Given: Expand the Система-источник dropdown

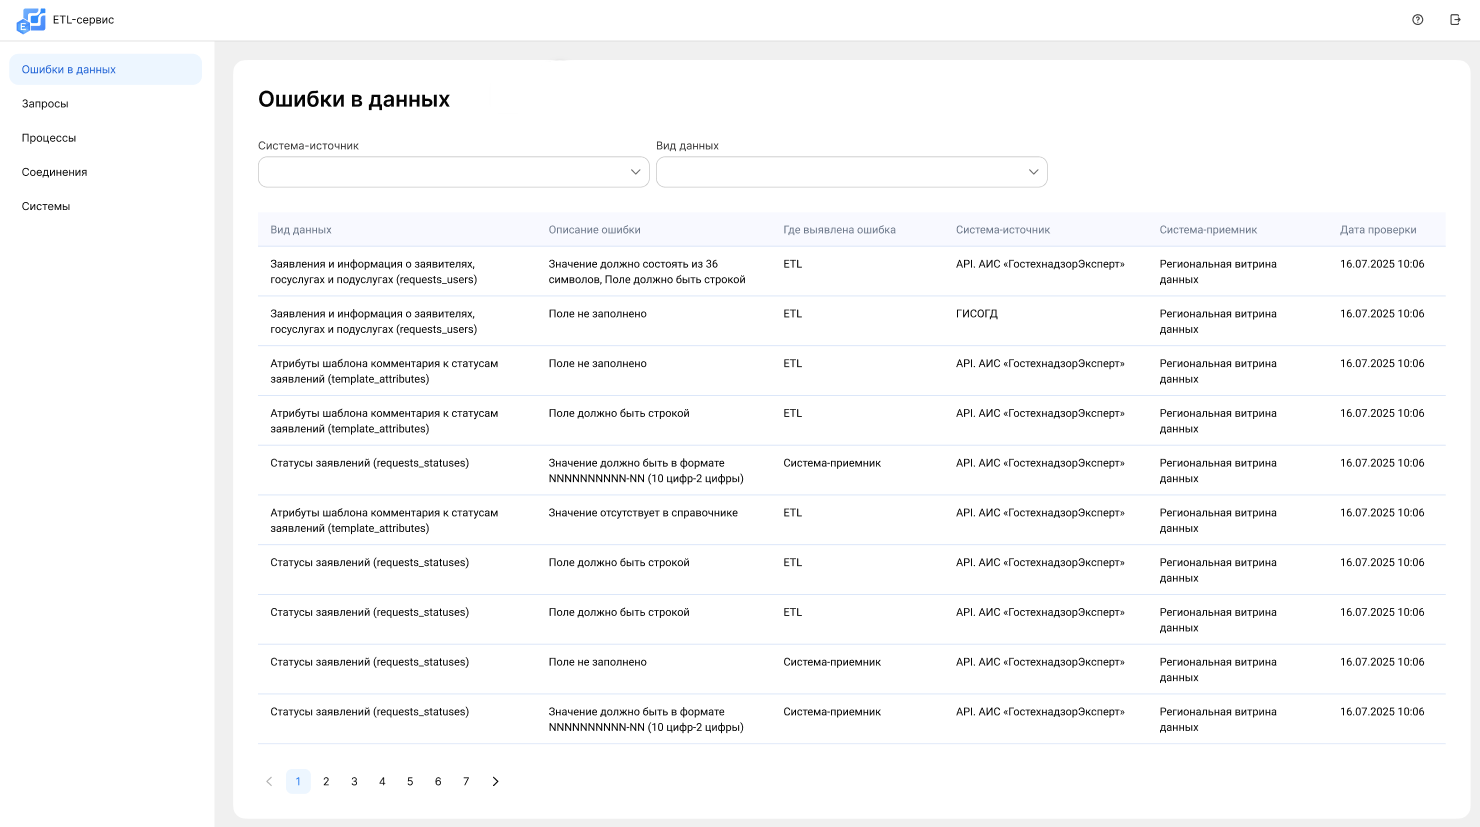Looking at the screenshot, I should [453, 172].
